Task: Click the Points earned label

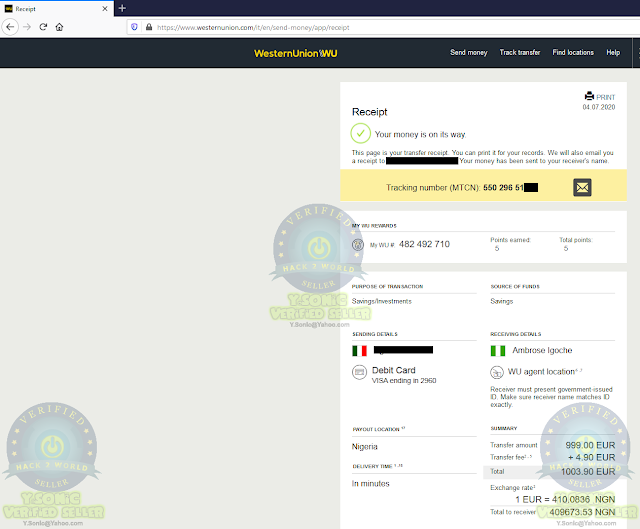Action: pyautogui.click(x=510, y=240)
